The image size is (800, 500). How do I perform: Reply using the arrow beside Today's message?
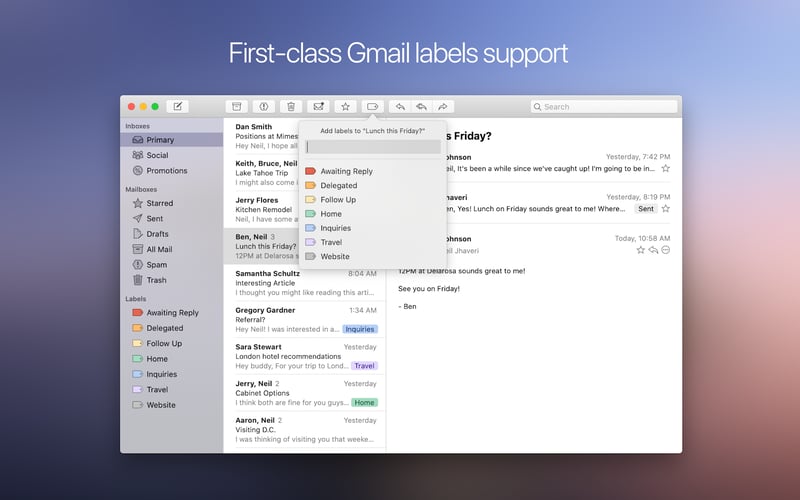[653, 250]
